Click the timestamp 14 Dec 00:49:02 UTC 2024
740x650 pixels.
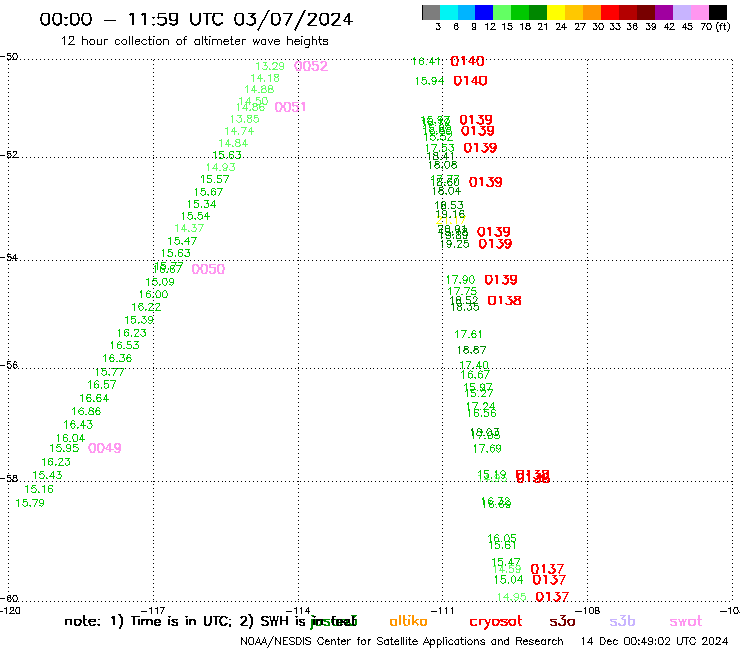654,642
